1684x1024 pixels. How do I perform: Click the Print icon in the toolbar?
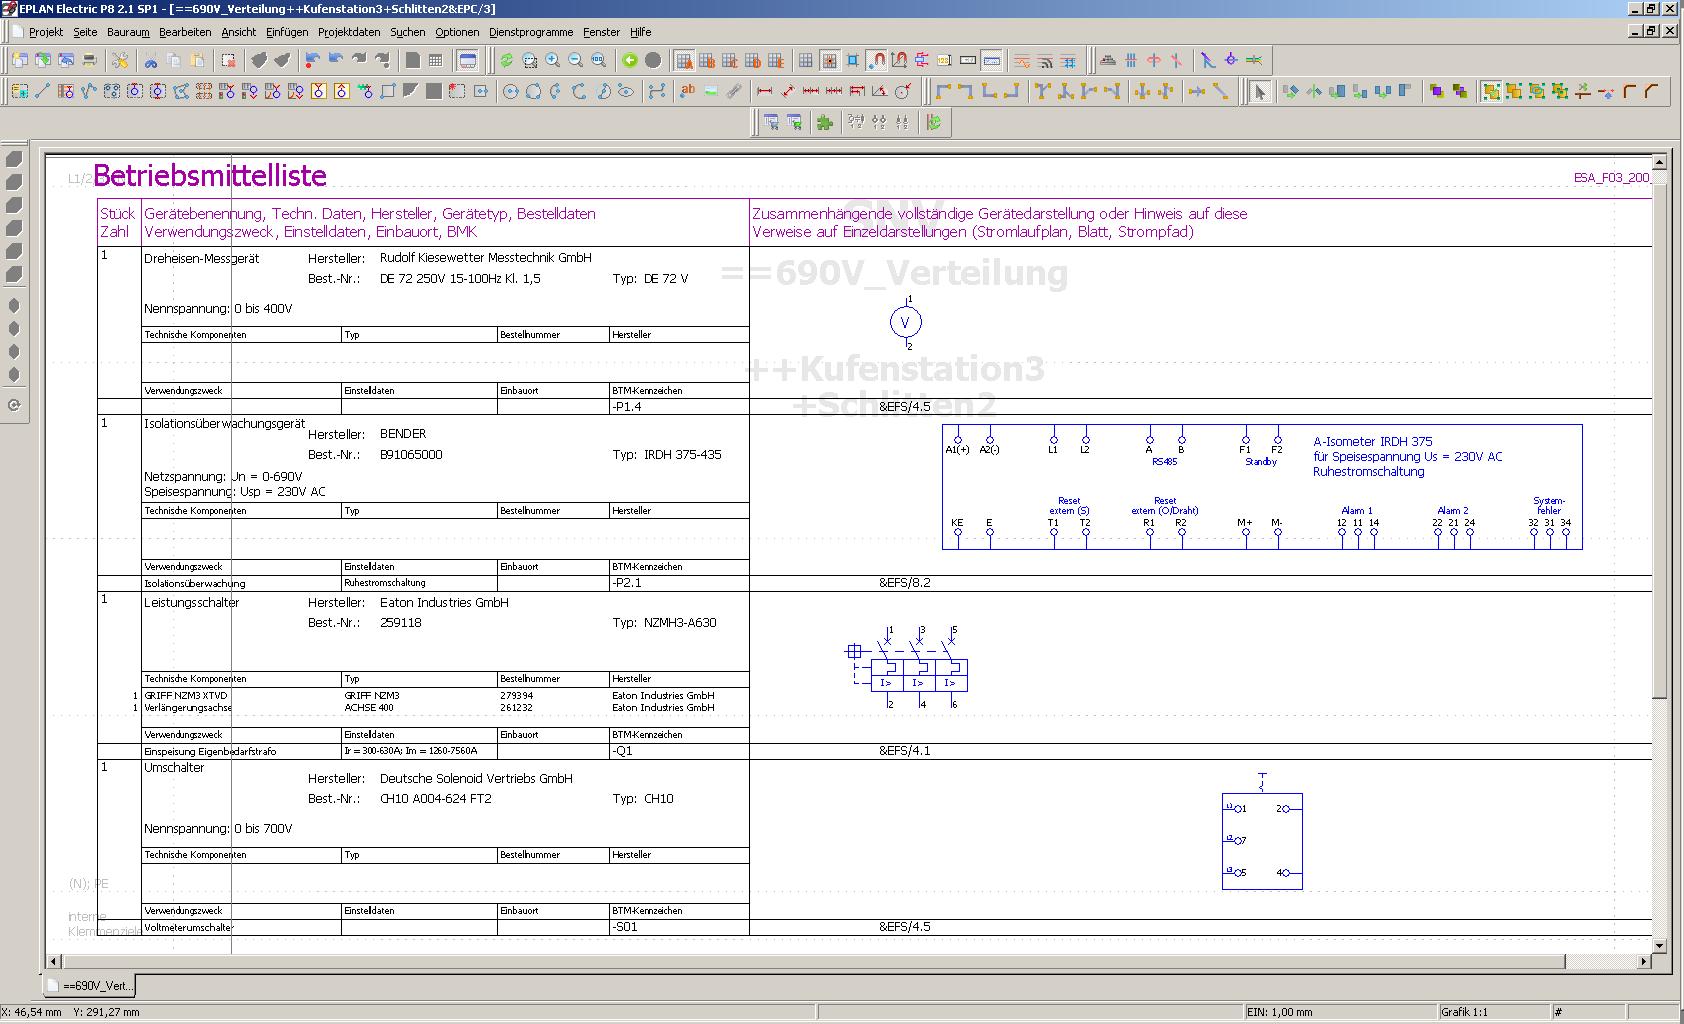point(89,60)
